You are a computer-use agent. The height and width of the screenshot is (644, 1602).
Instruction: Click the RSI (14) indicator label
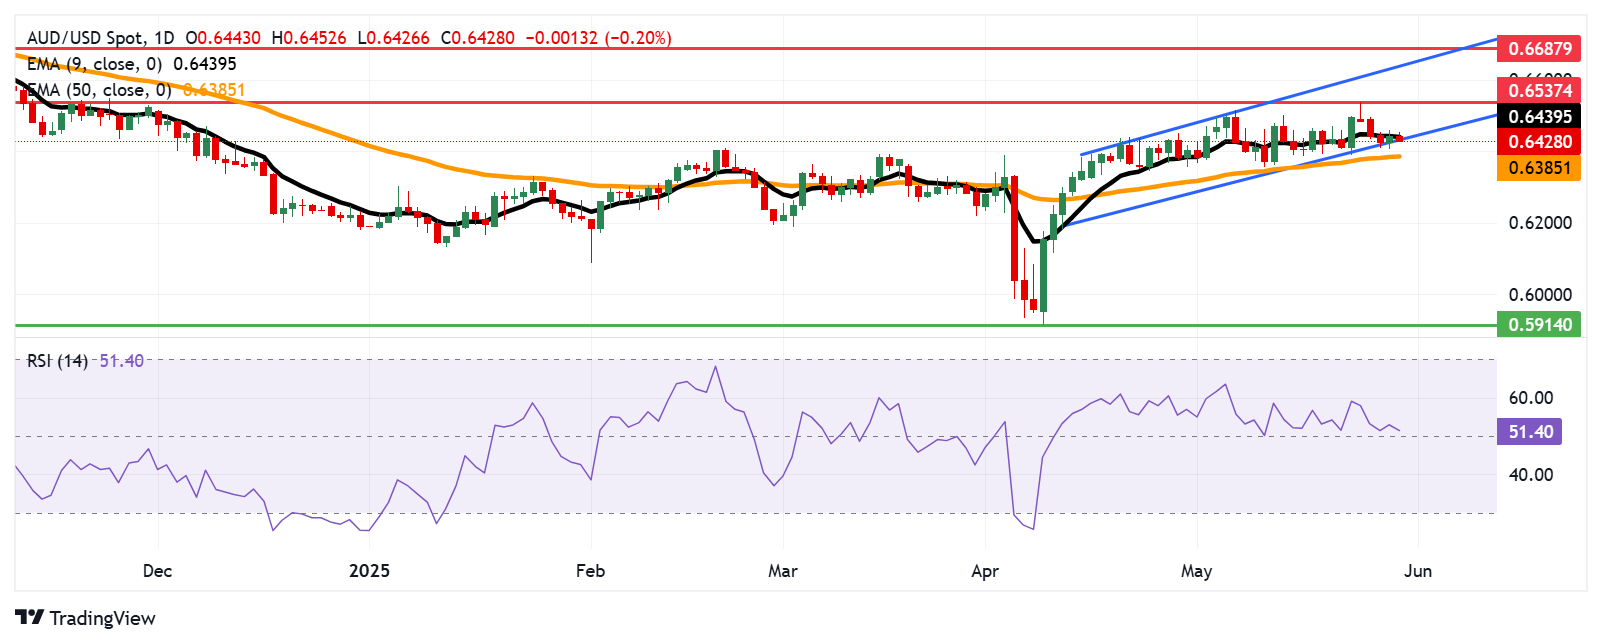(57, 361)
